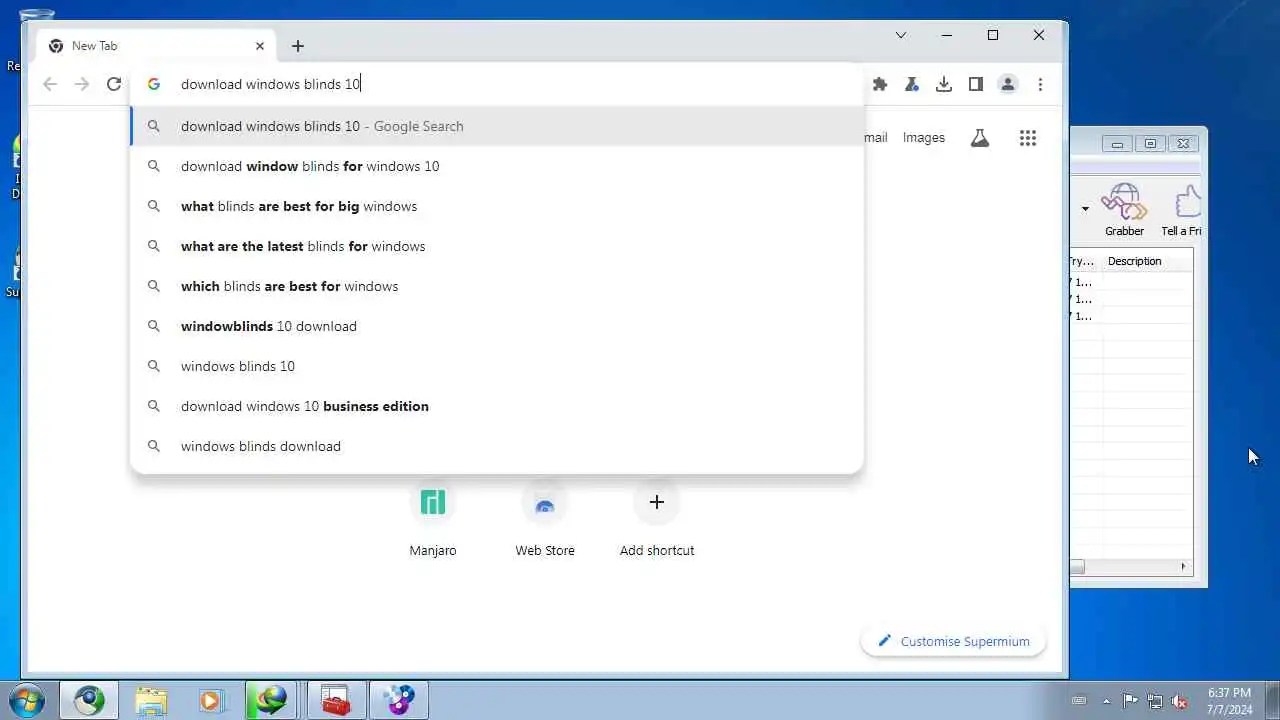
Task: Click the Supermium taskbar icon
Action: (89, 700)
